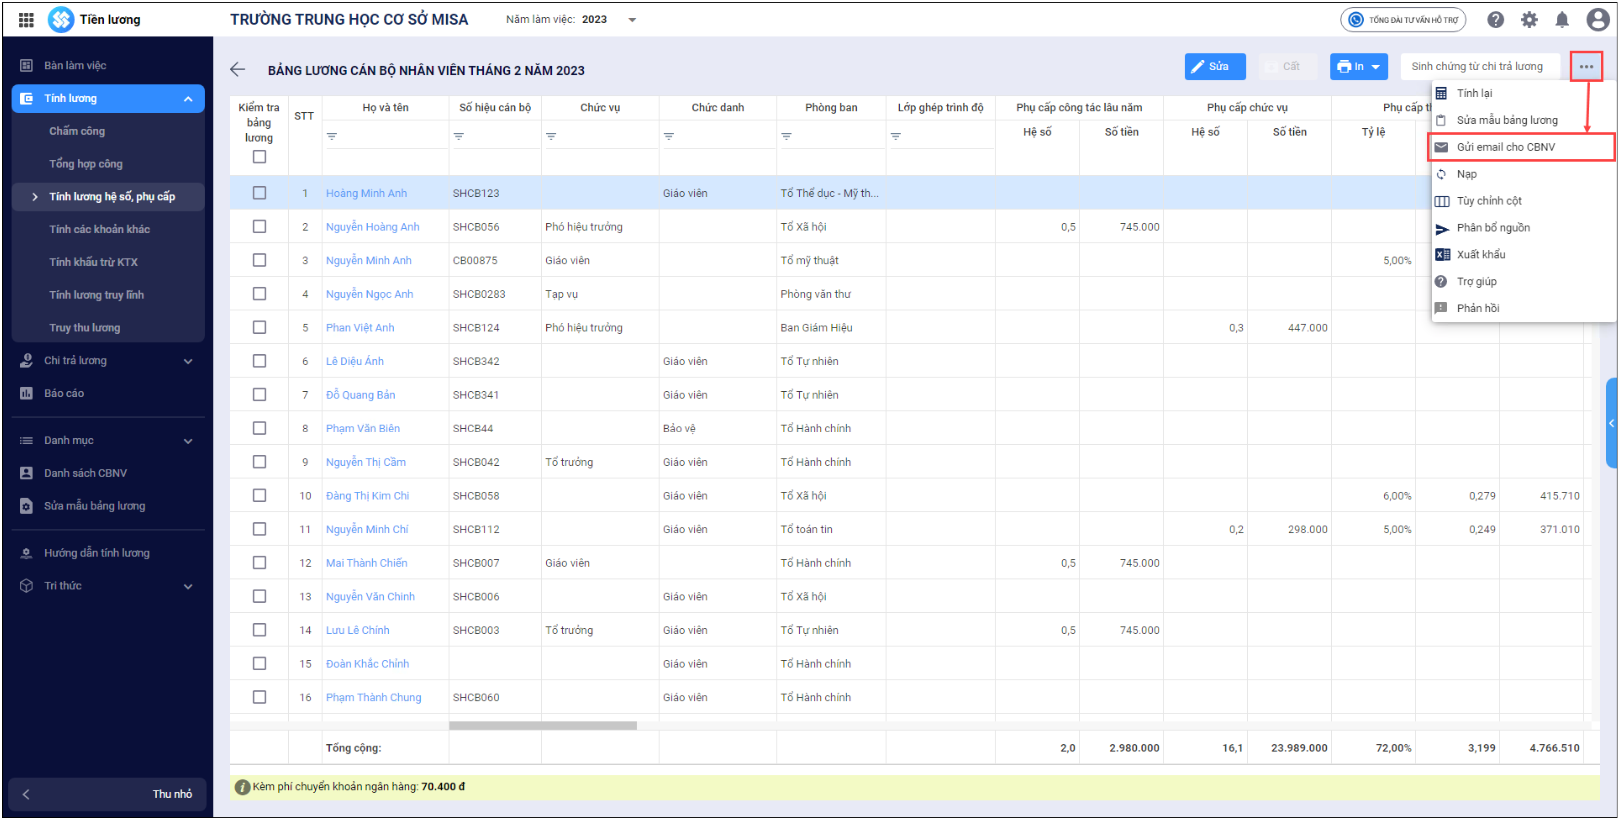Image resolution: width=1620 pixels, height=821 pixels.
Task: Tick checkbox for Hoàng Minh Anh
Action: point(260,193)
